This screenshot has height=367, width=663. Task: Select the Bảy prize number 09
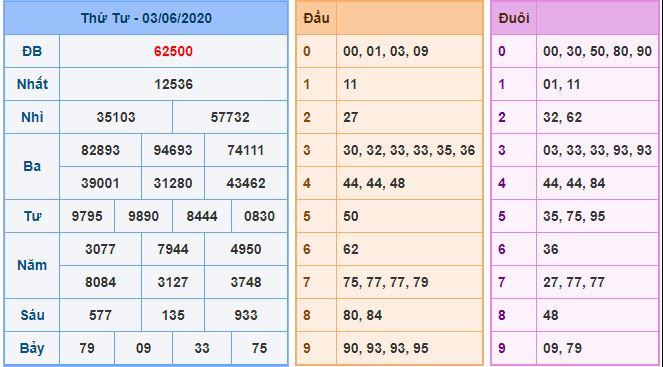[x=143, y=348]
